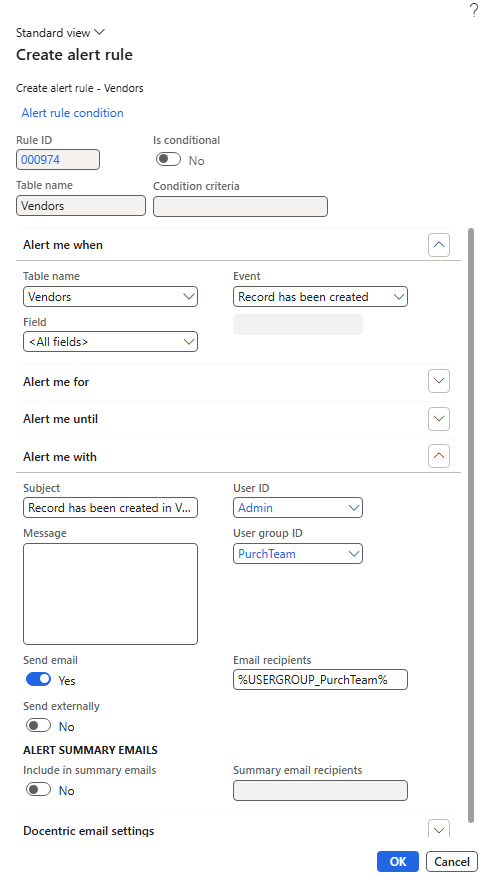Confirm the alert rule with OK
This screenshot has width=490, height=883.
click(x=398, y=862)
